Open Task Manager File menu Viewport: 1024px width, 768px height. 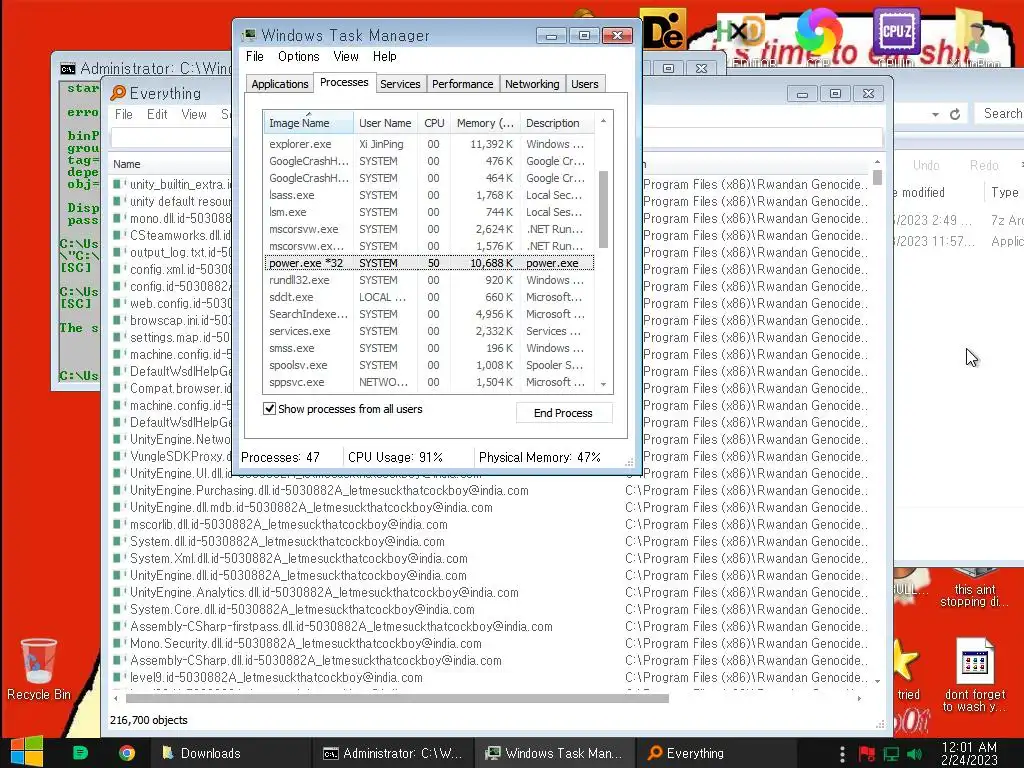[255, 56]
